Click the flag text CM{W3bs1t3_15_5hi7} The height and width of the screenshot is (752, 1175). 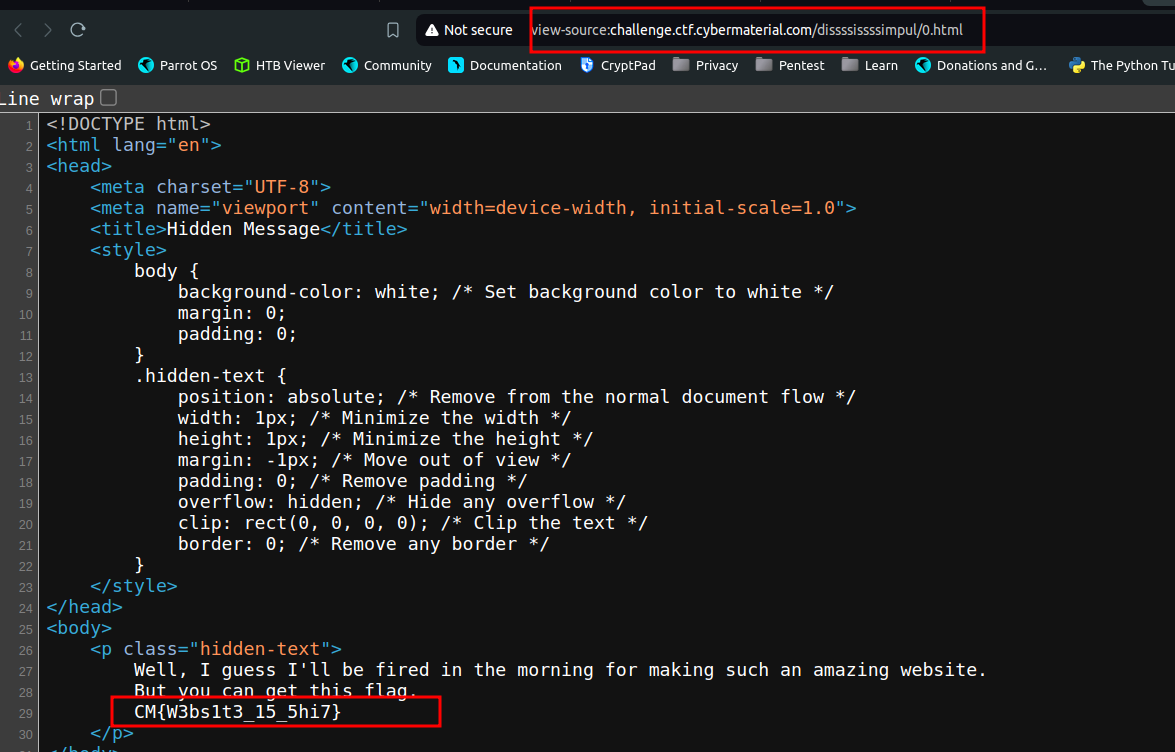click(238, 712)
